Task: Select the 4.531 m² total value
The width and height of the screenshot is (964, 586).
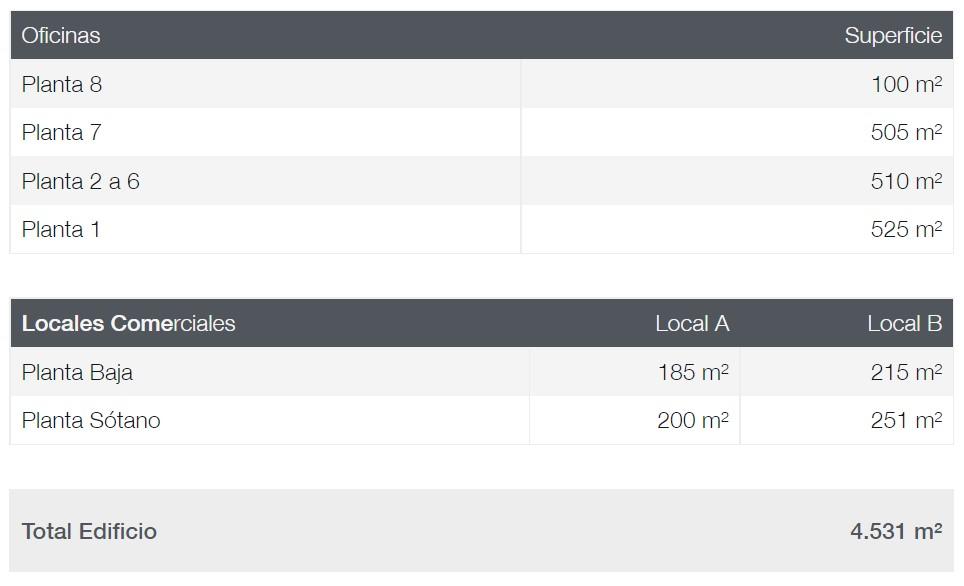Action: click(x=896, y=531)
